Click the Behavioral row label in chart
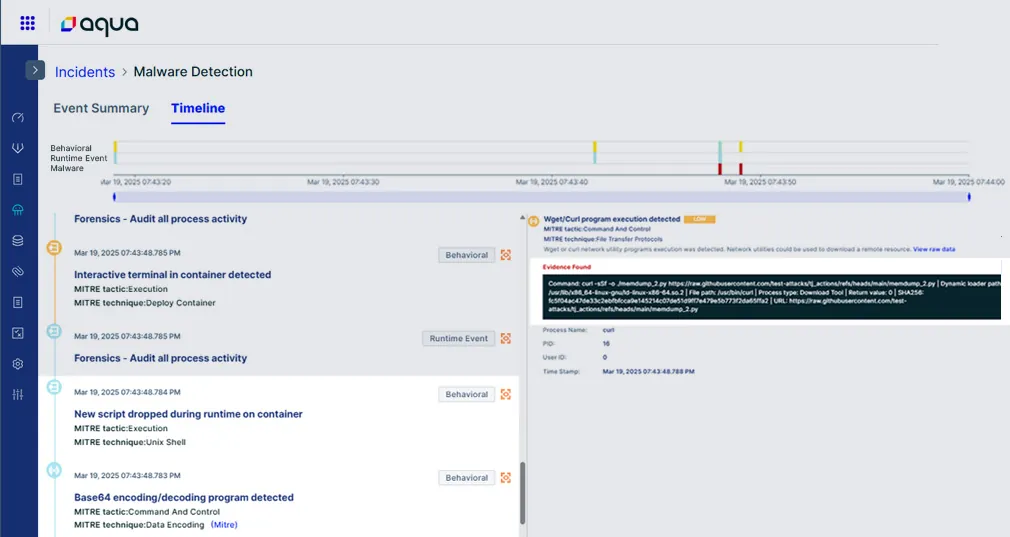Image resolution: width=1010 pixels, height=537 pixels. [71, 148]
